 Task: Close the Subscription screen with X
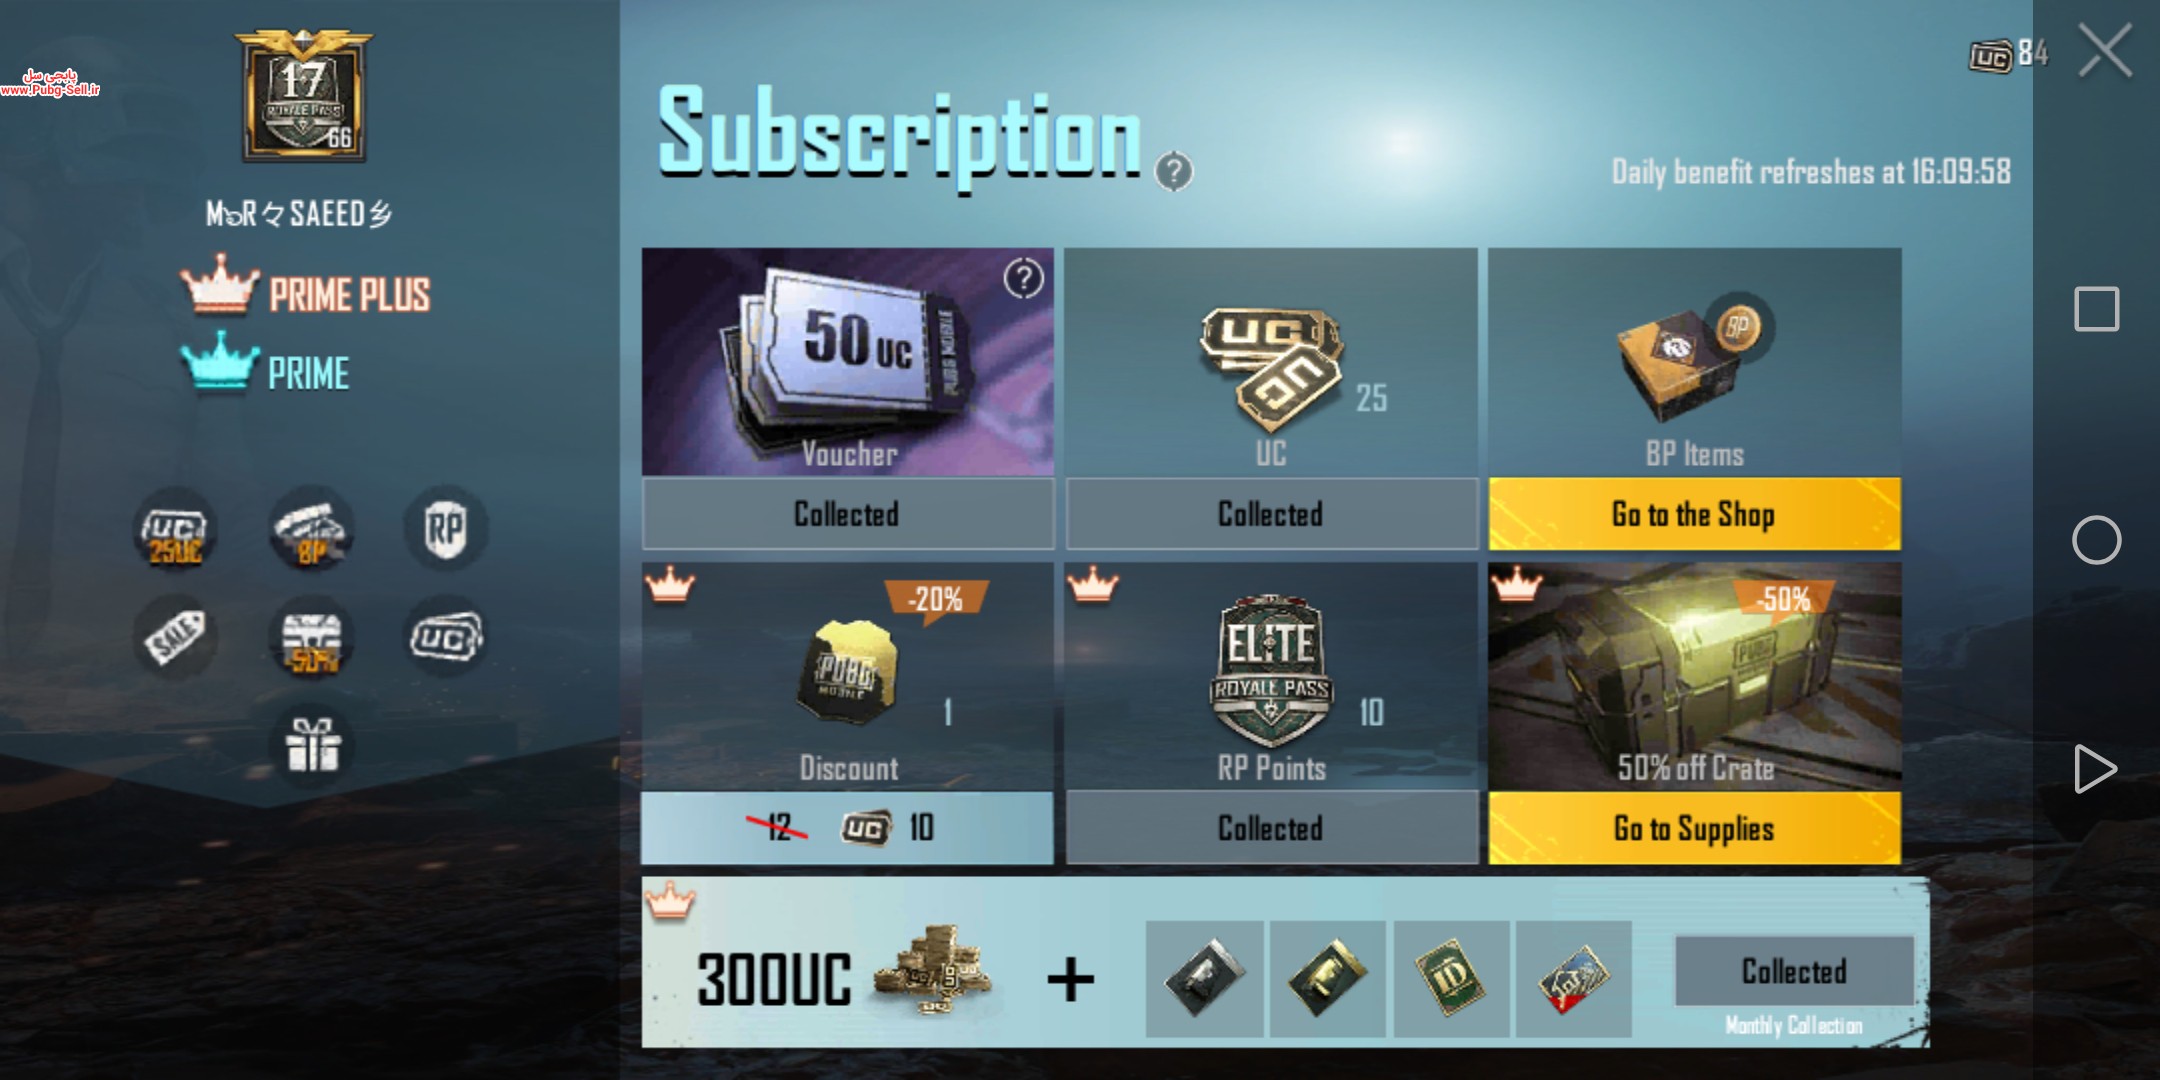2106,50
